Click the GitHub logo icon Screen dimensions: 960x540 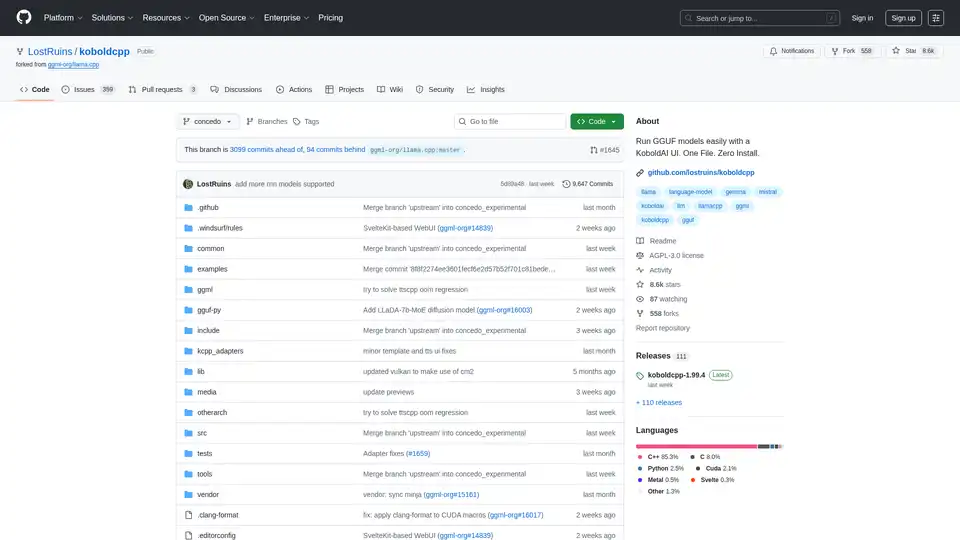(24, 18)
